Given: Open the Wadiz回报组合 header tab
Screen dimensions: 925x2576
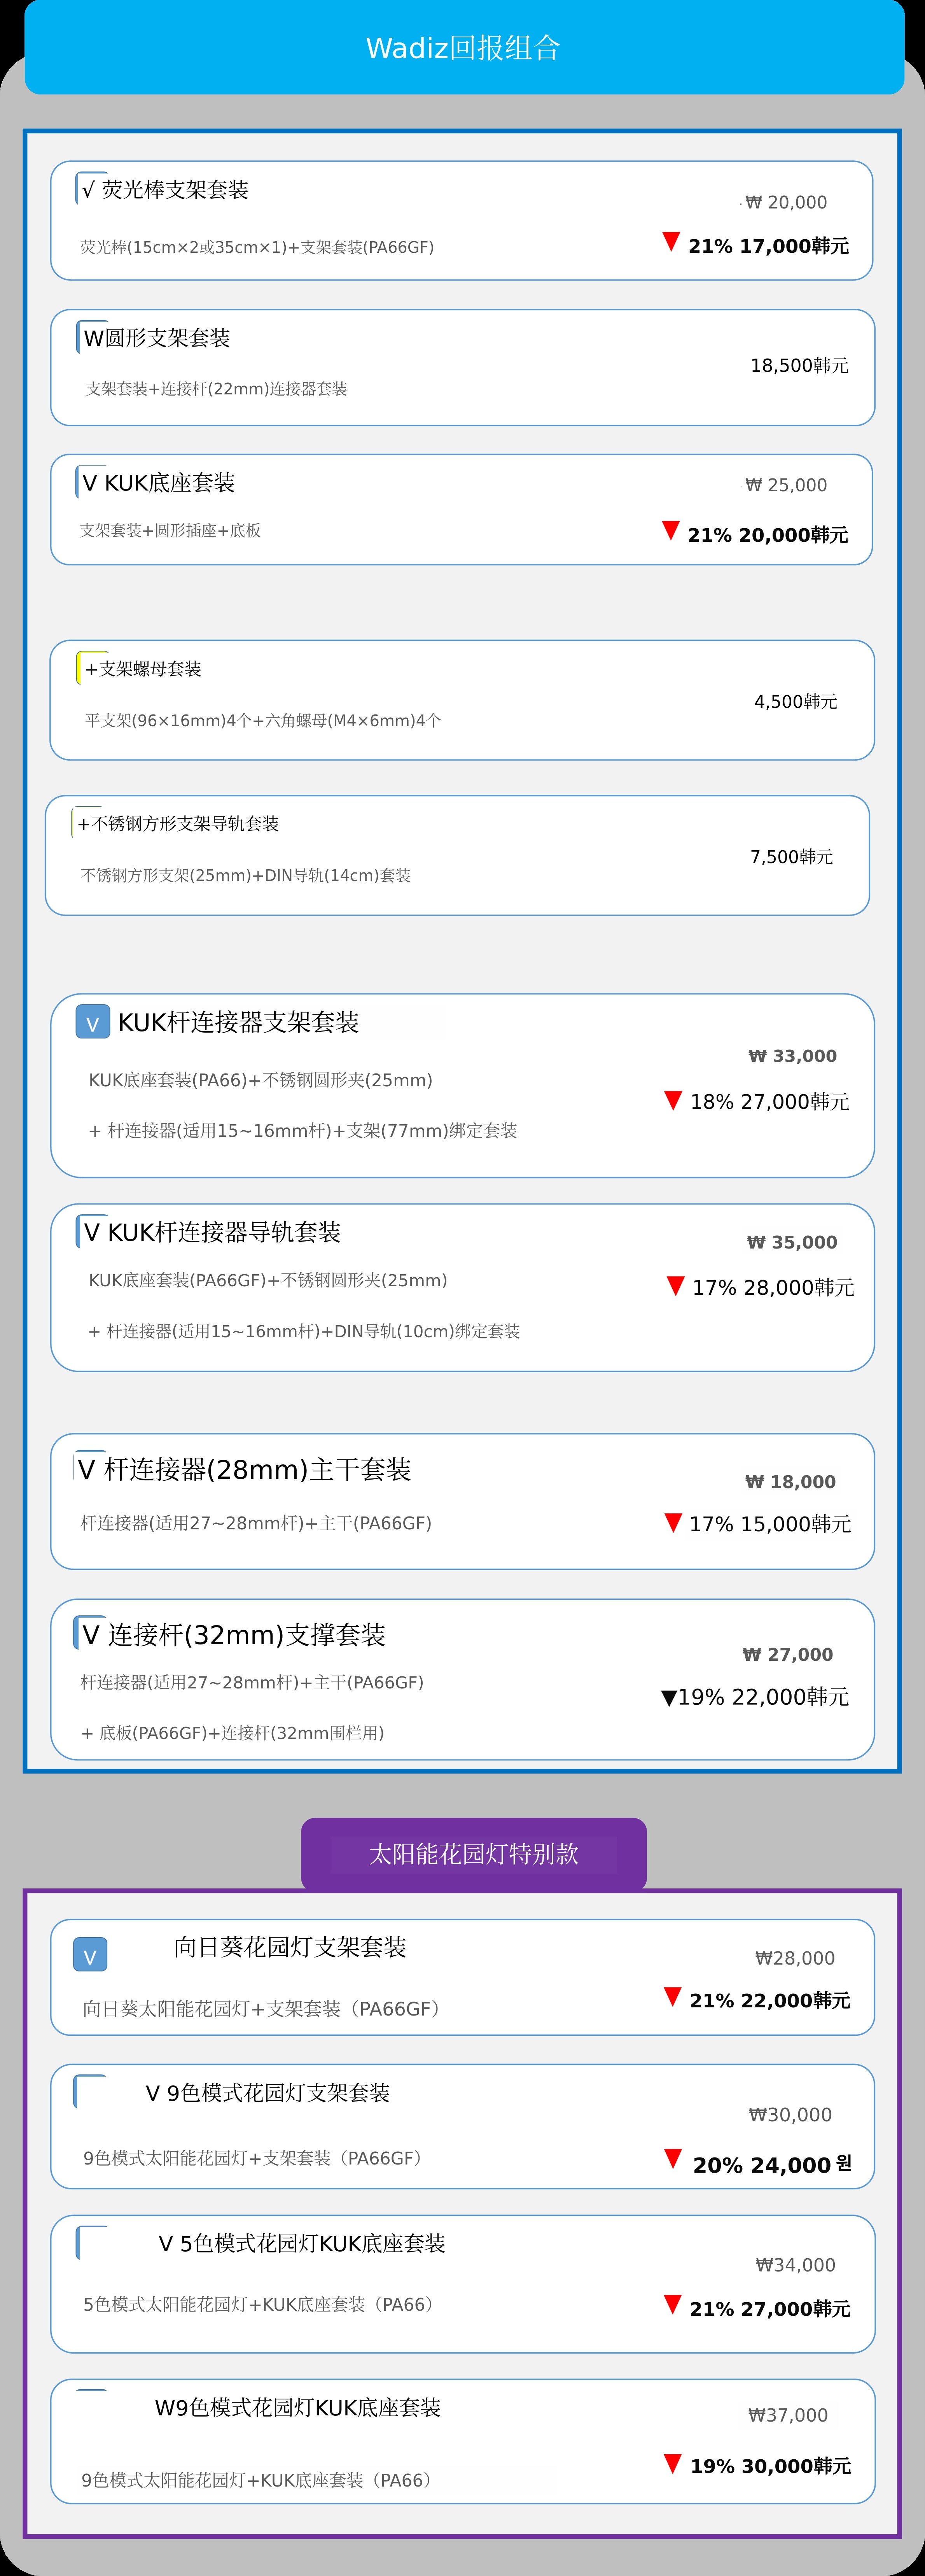Looking at the screenshot, I should click(463, 48).
